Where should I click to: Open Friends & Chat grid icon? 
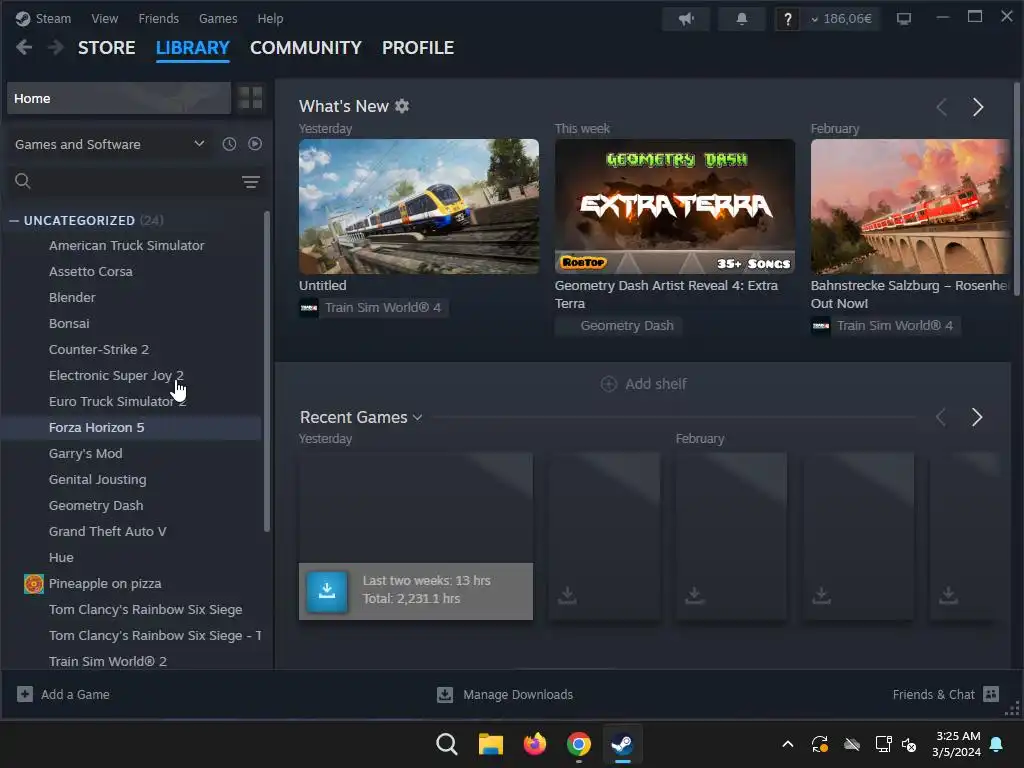991,694
